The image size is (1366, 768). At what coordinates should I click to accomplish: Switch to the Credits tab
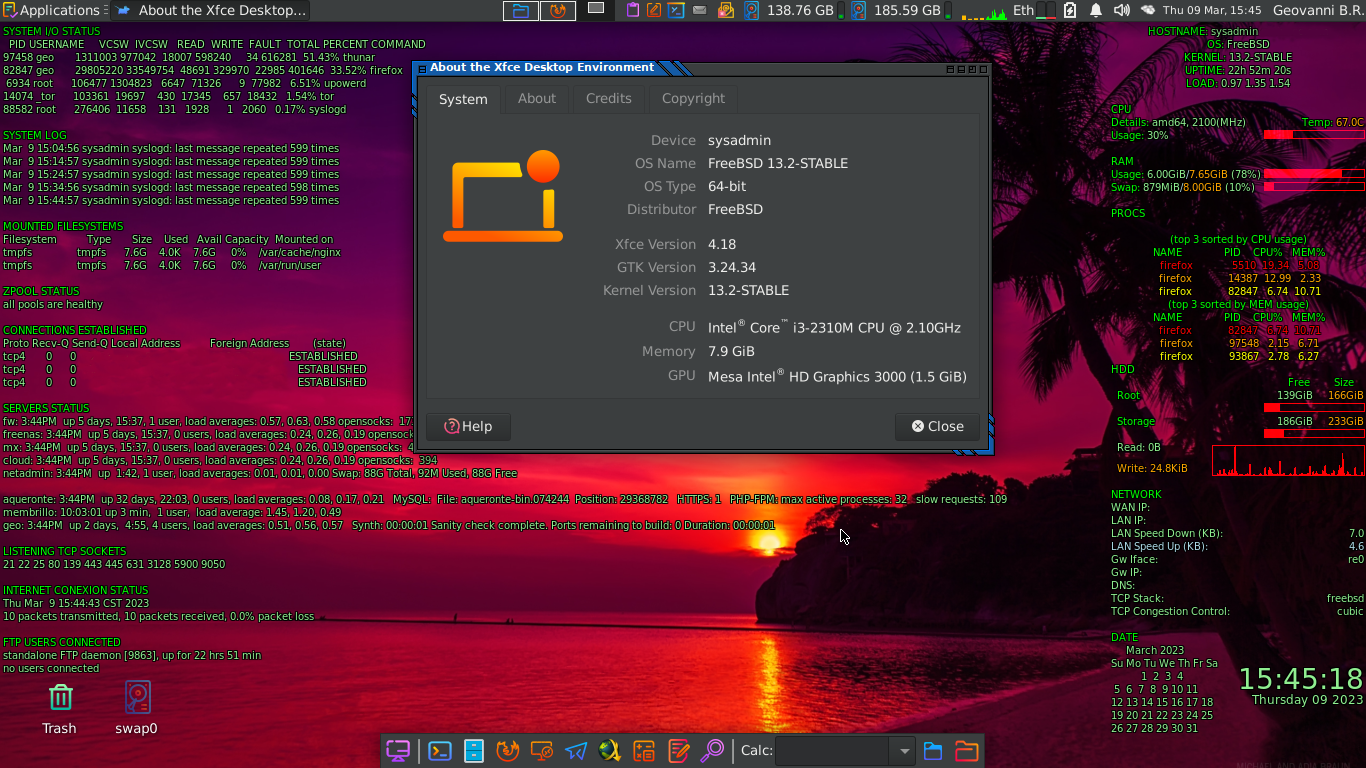point(608,98)
